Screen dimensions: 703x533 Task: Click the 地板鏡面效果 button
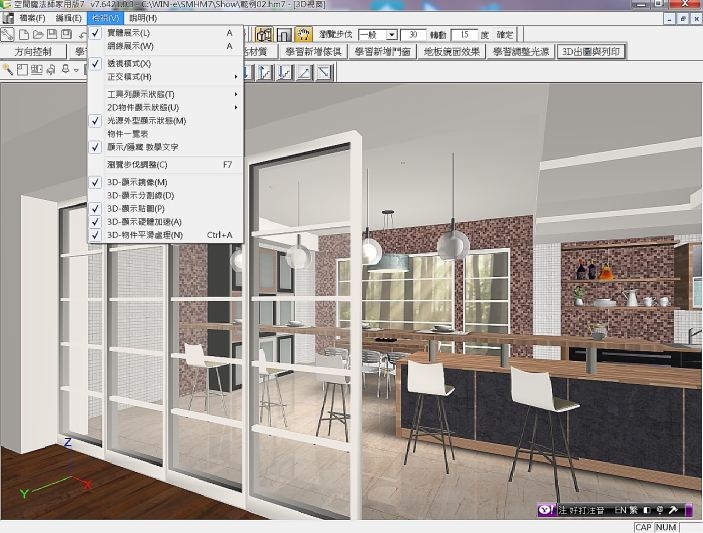[x=452, y=52]
